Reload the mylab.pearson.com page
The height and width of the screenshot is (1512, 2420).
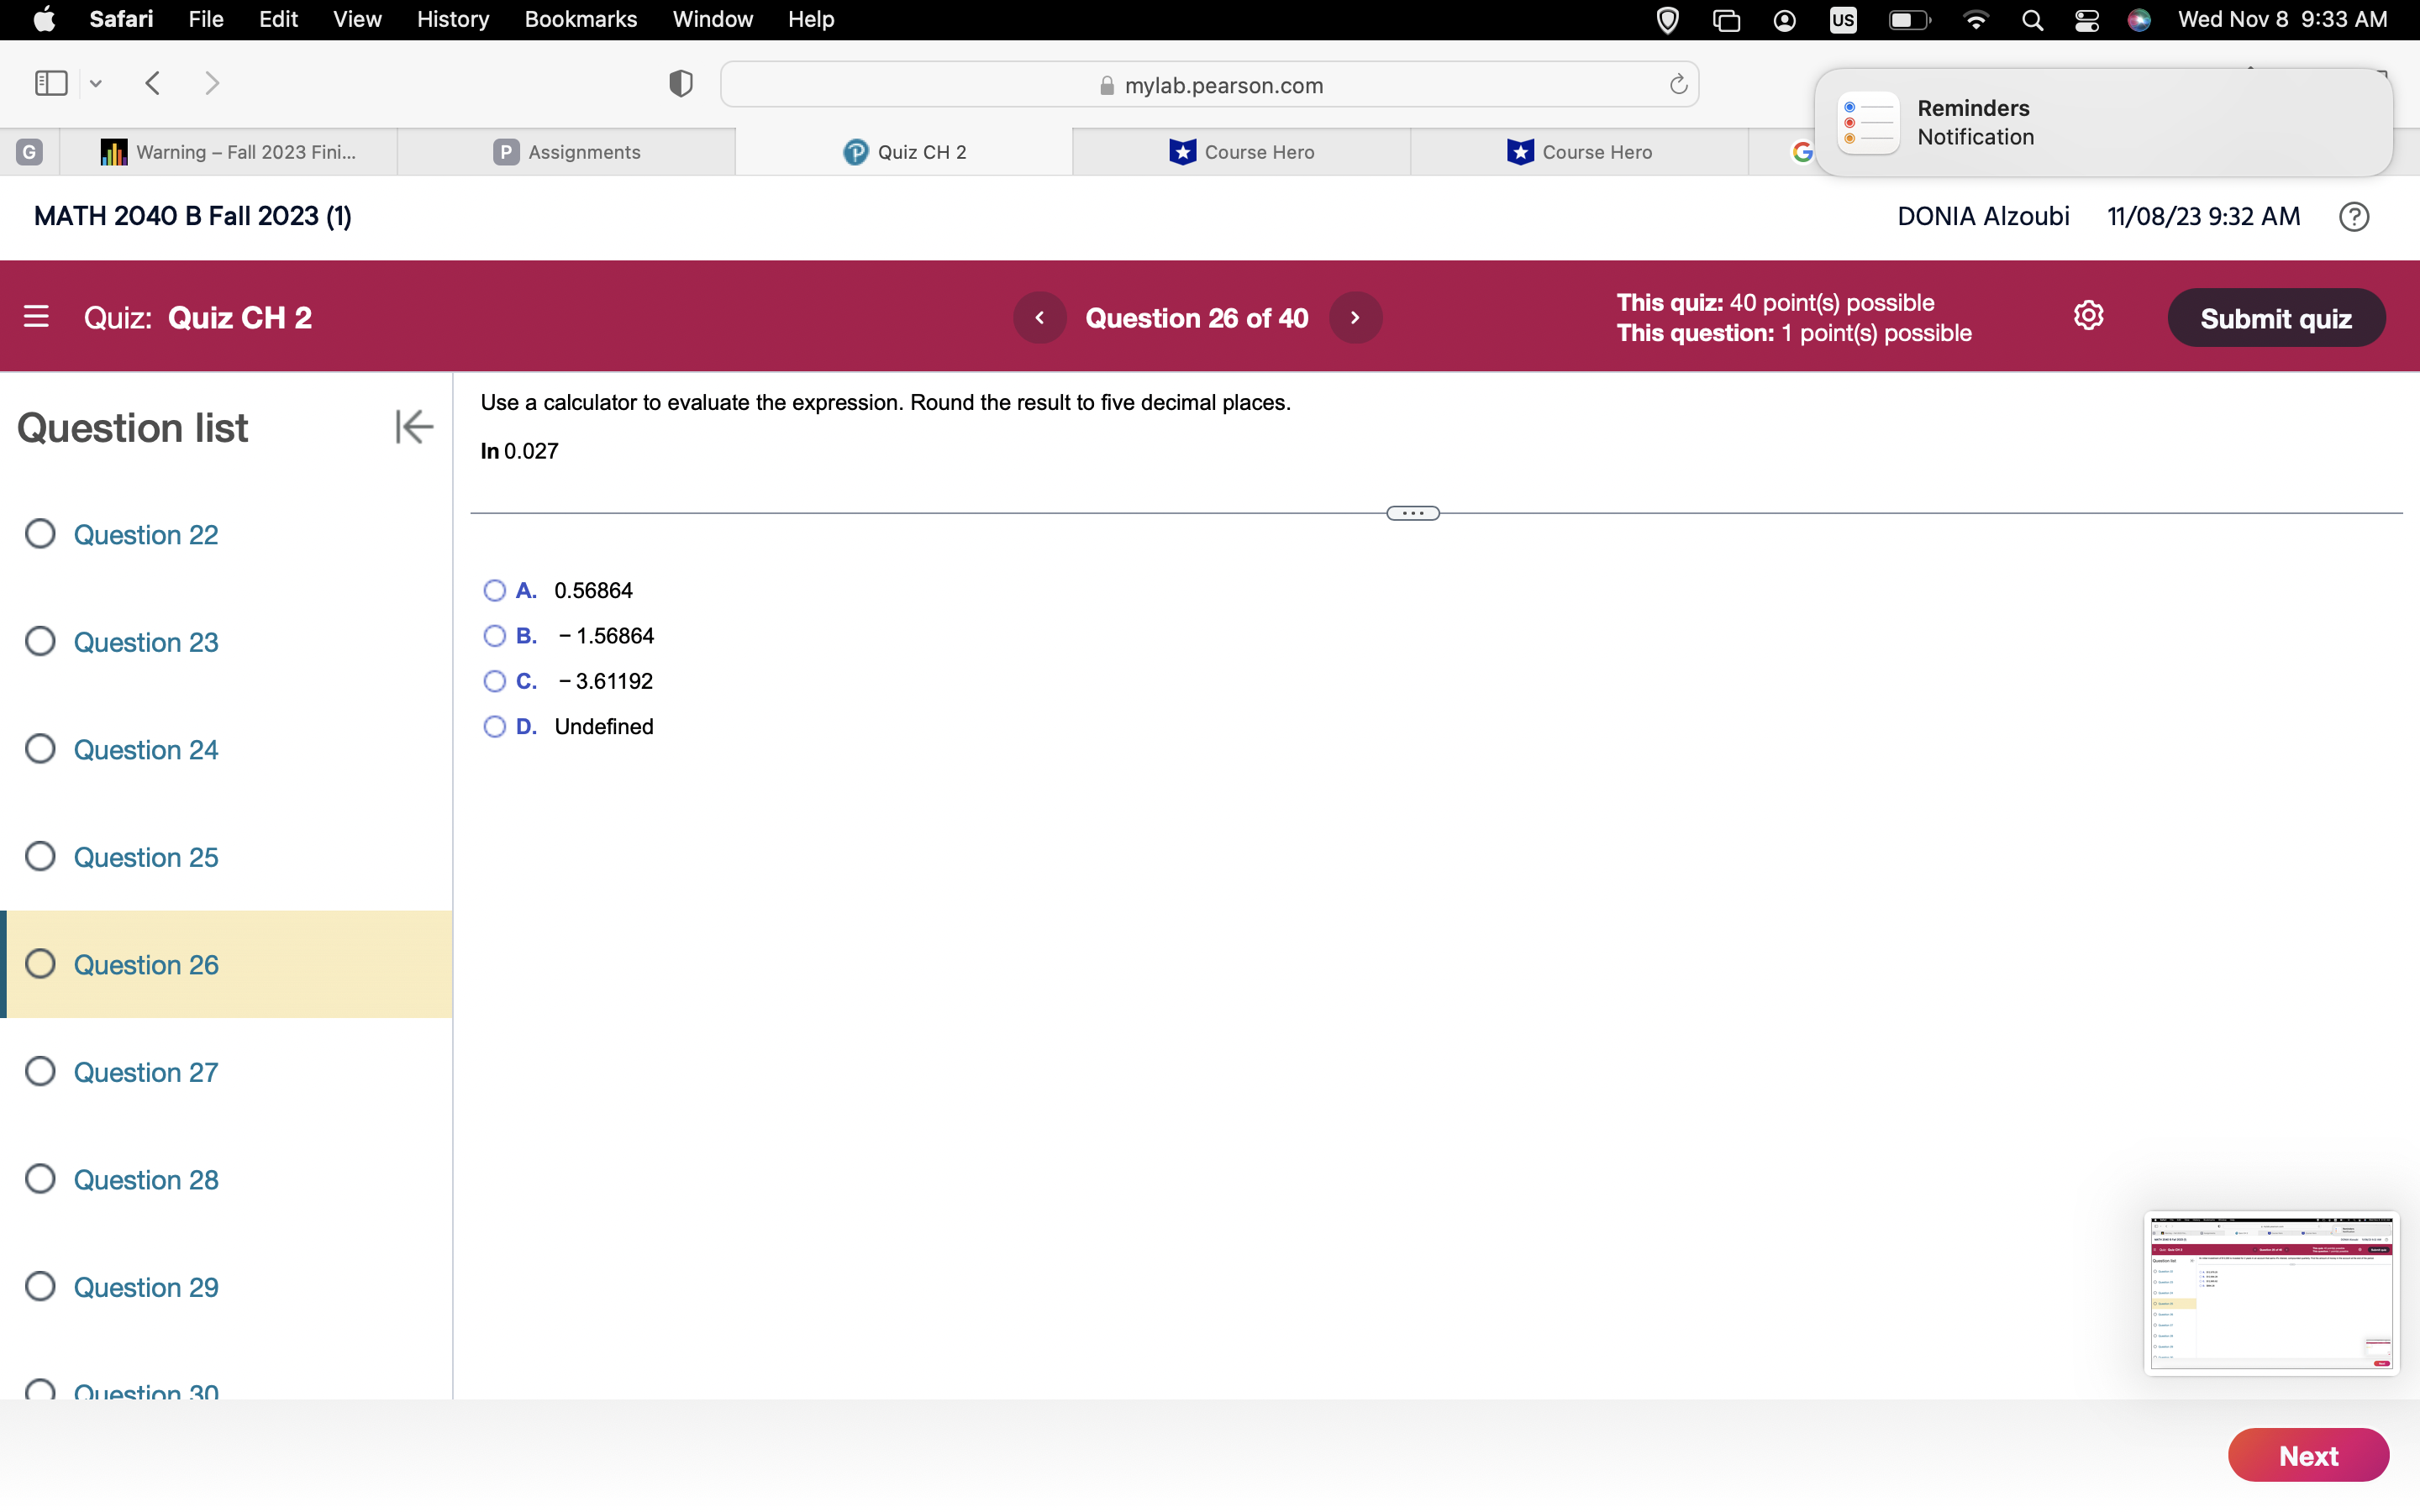1677,84
